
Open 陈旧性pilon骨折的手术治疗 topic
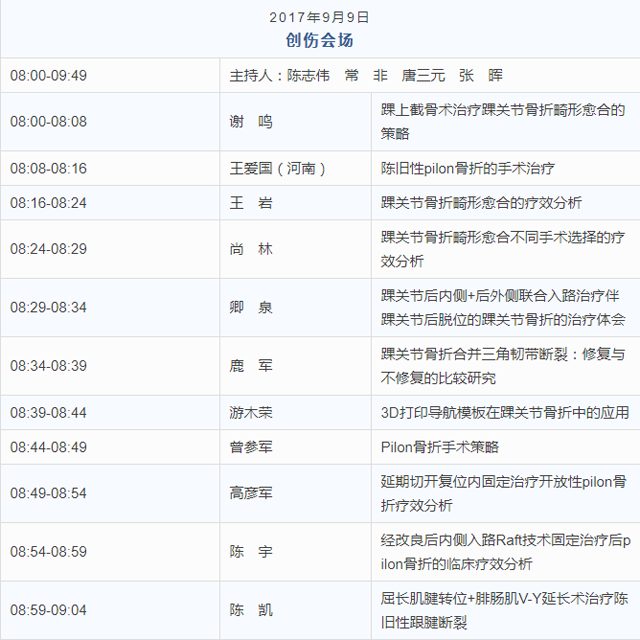[x=467, y=168]
